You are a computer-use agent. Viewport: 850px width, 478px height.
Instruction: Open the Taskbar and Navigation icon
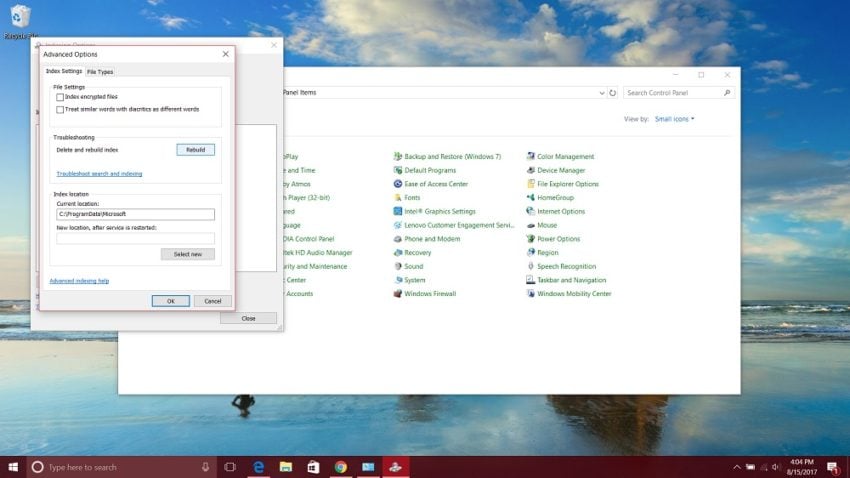(x=530, y=280)
